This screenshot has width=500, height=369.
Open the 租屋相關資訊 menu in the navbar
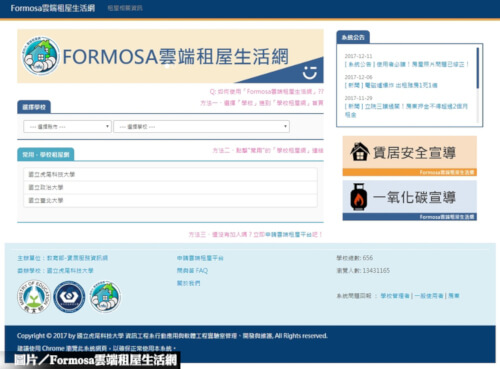click(125, 8)
